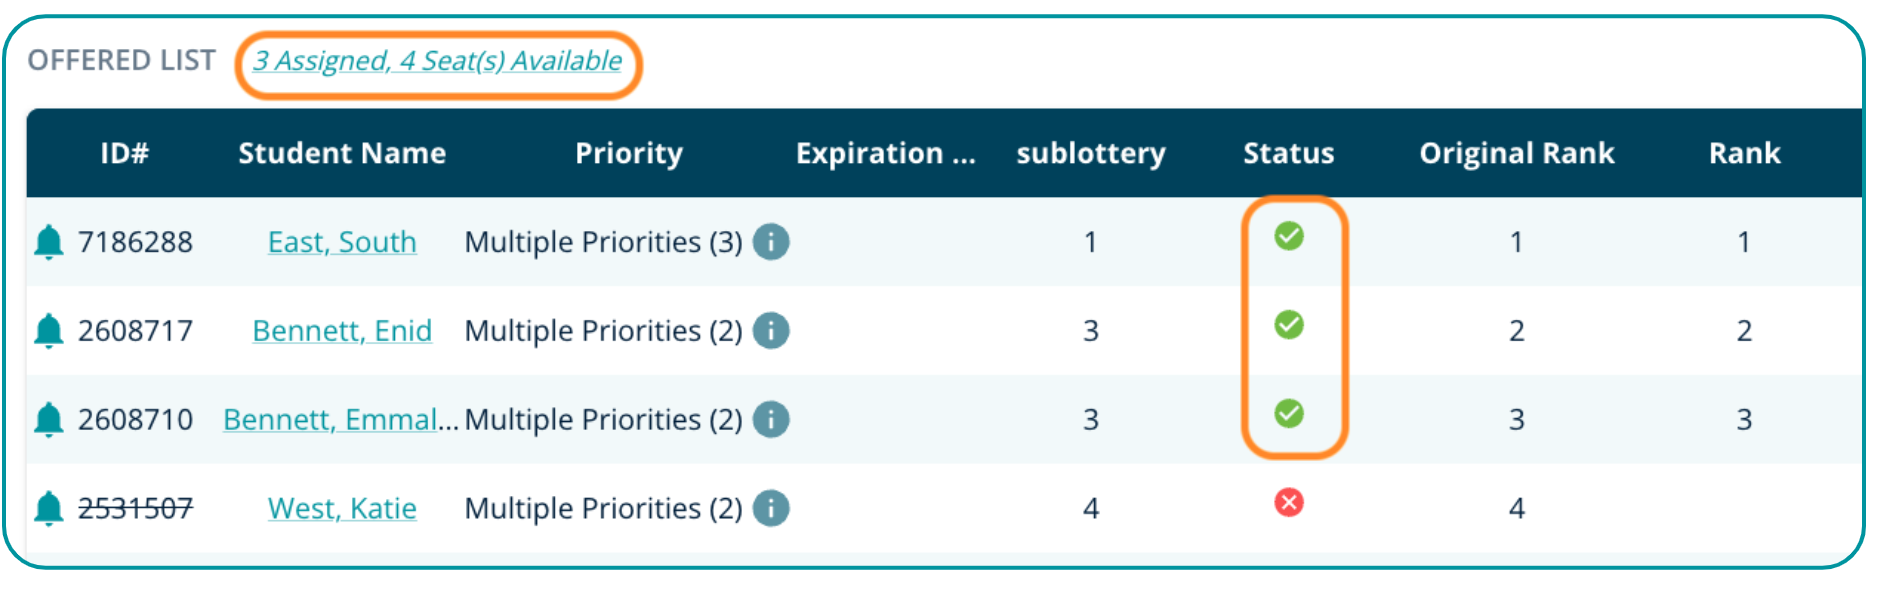Sort by Priority column header
This screenshot has height=602, width=1882.
click(629, 153)
